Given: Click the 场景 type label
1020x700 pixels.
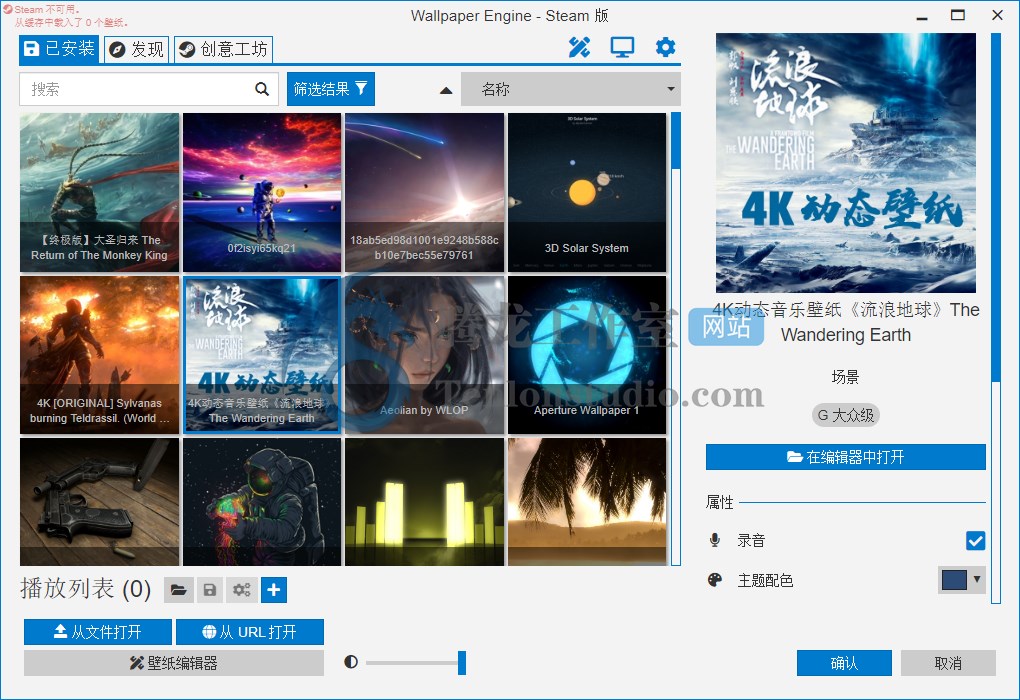Looking at the screenshot, I should click(x=846, y=377).
